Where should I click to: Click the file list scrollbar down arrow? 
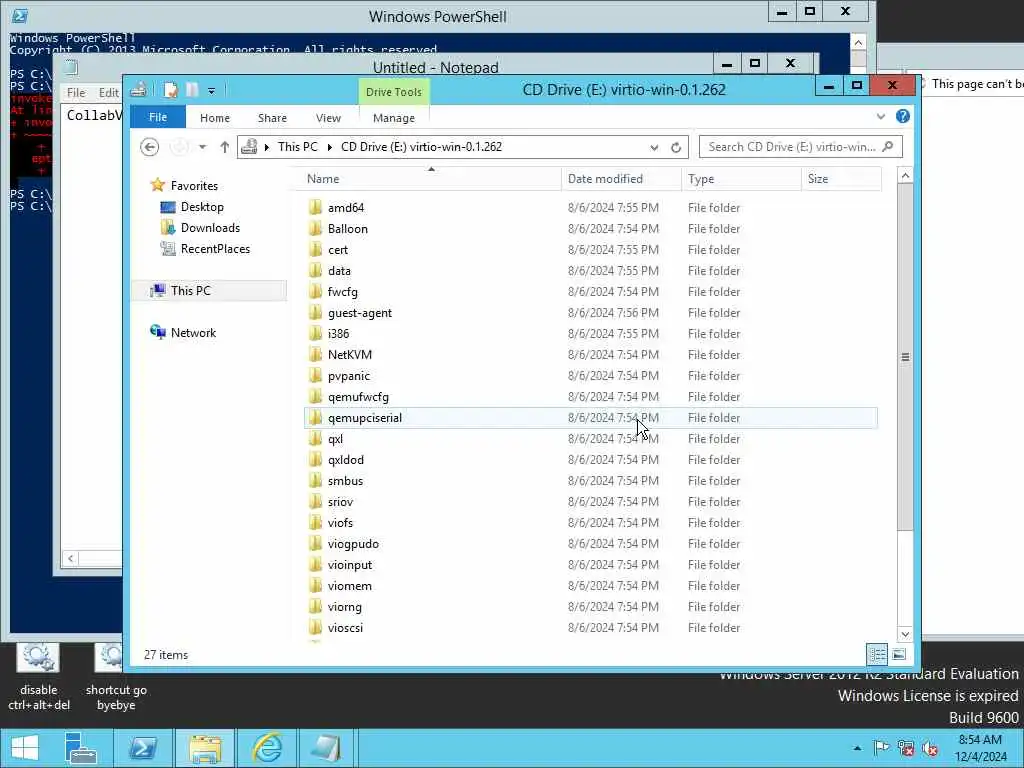click(x=905, y=634)
